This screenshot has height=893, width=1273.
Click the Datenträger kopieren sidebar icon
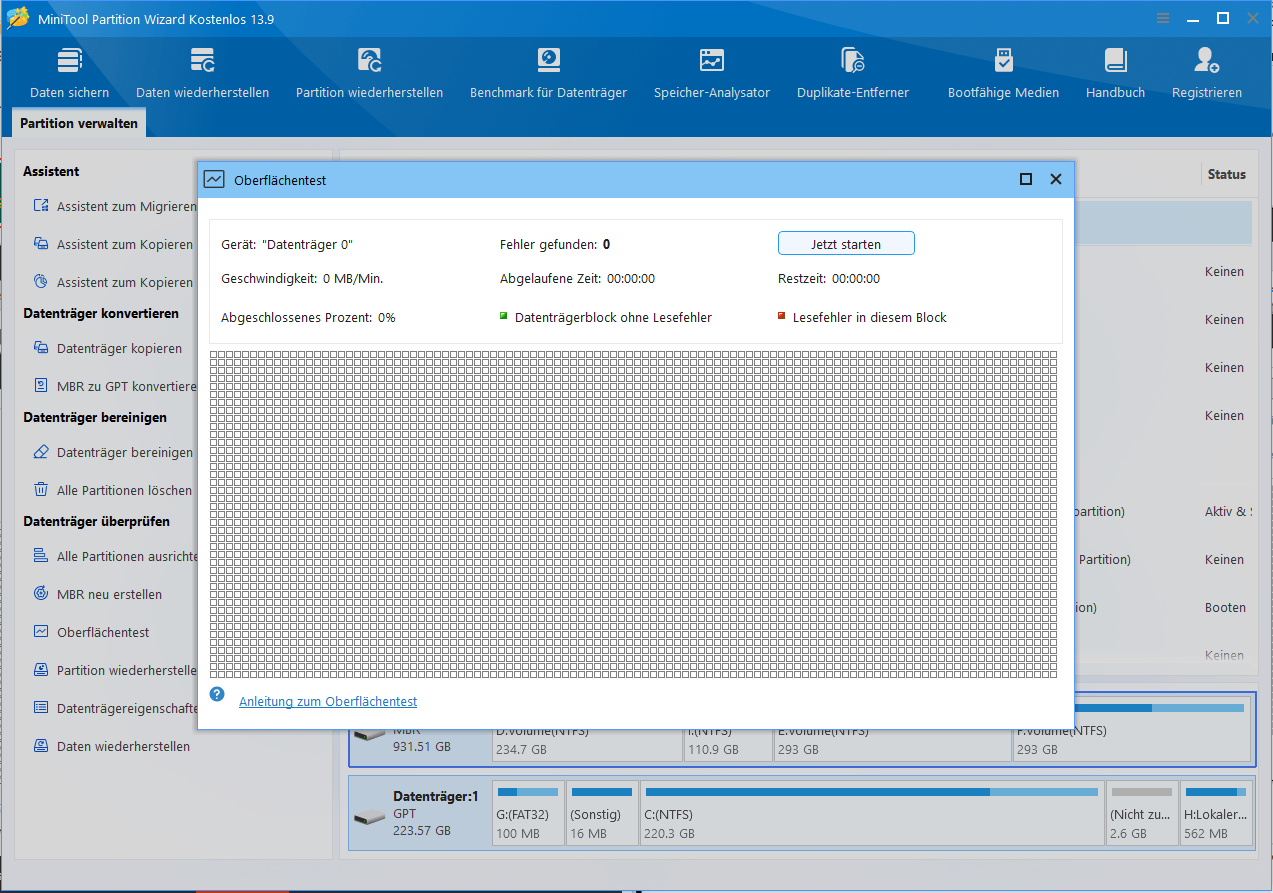(x=41, y=348)
